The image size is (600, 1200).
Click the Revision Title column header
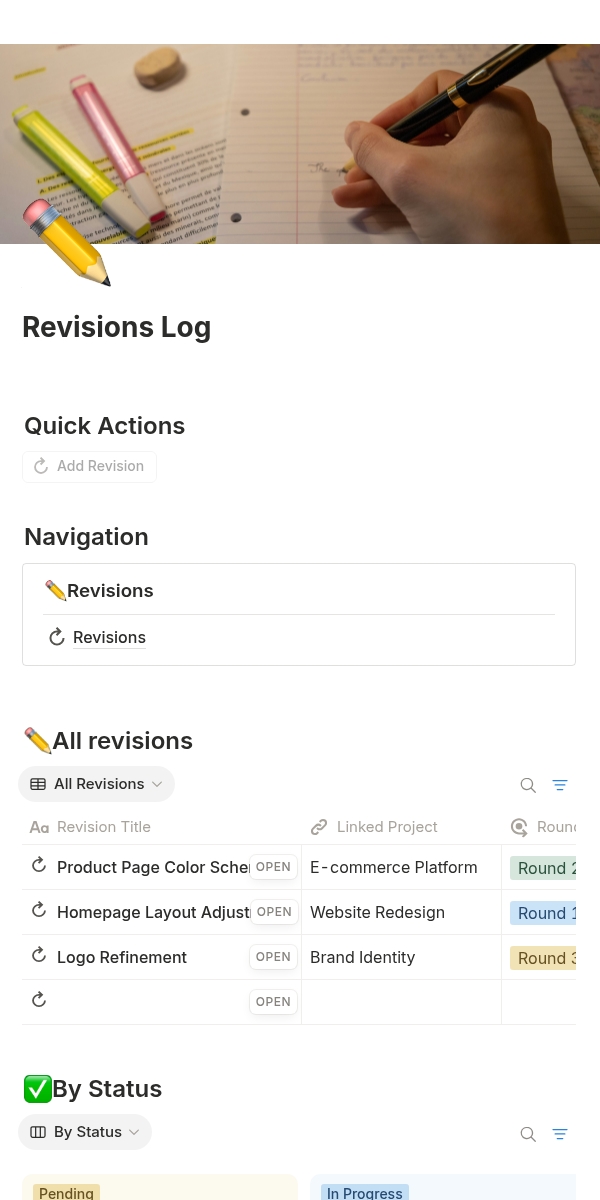click(104, 827)
